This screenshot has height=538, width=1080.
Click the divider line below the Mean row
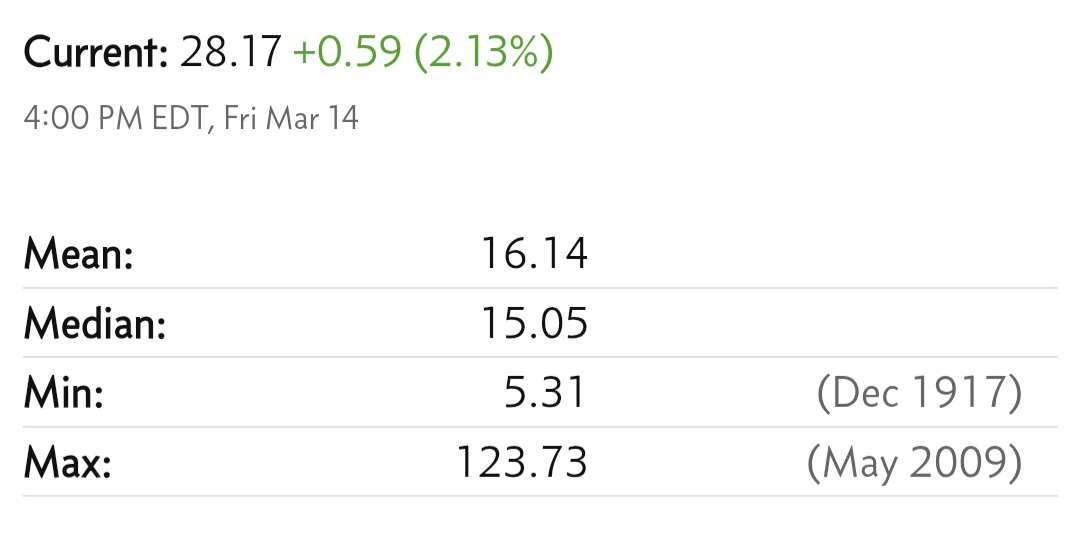540,288
